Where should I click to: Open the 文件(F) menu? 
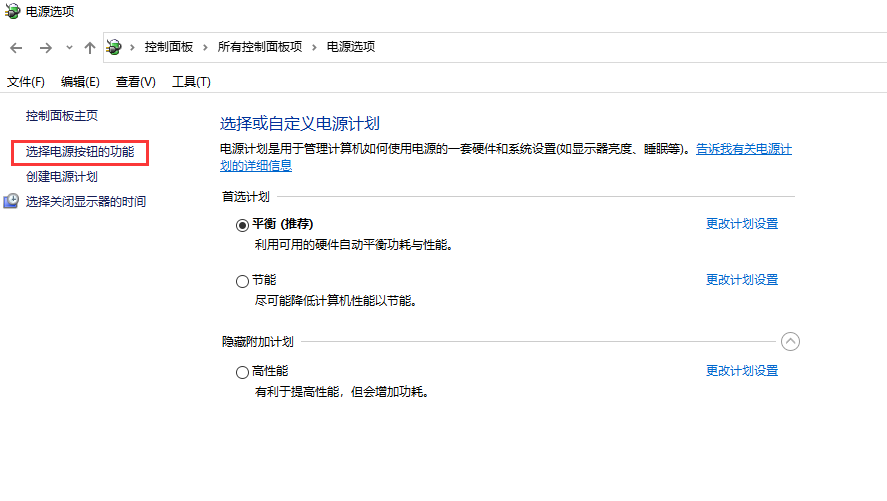pos(25,82)
